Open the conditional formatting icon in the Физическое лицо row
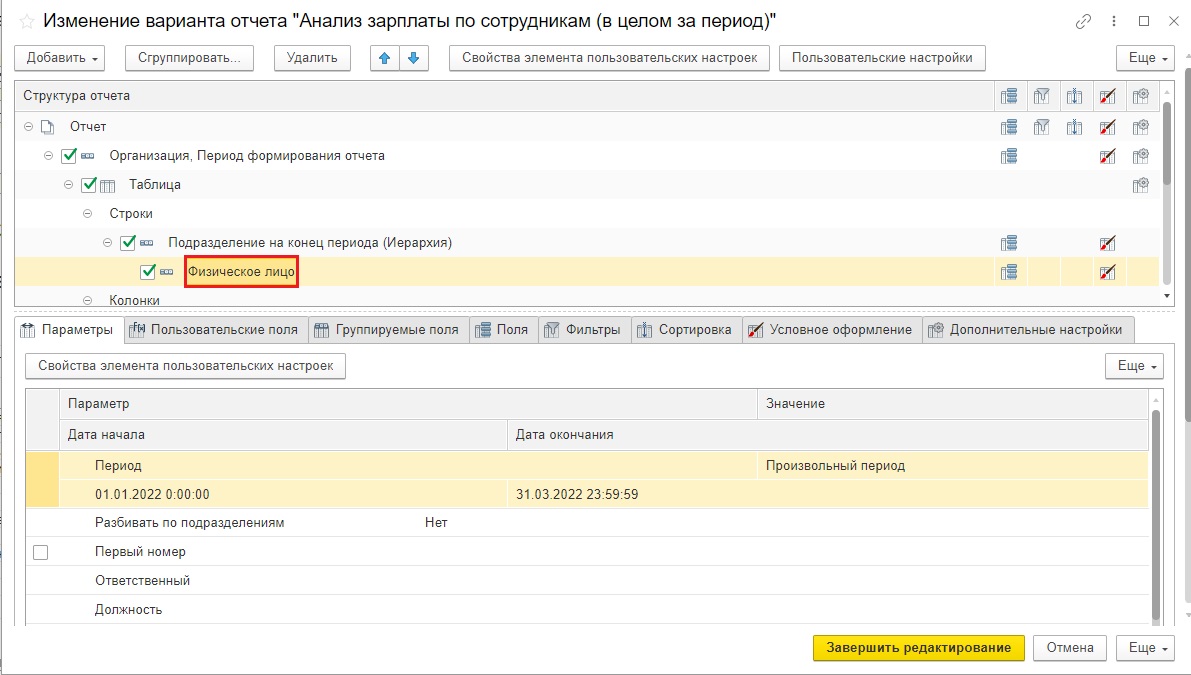This screenshot has height=675, width=1191. 1107,272
